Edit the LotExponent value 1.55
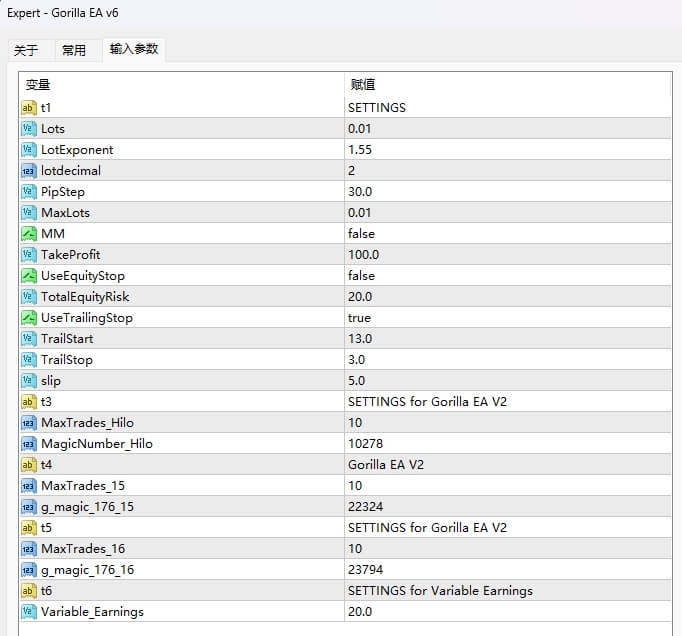This screenshot has height=636, width=682. (x=506, y=149)
